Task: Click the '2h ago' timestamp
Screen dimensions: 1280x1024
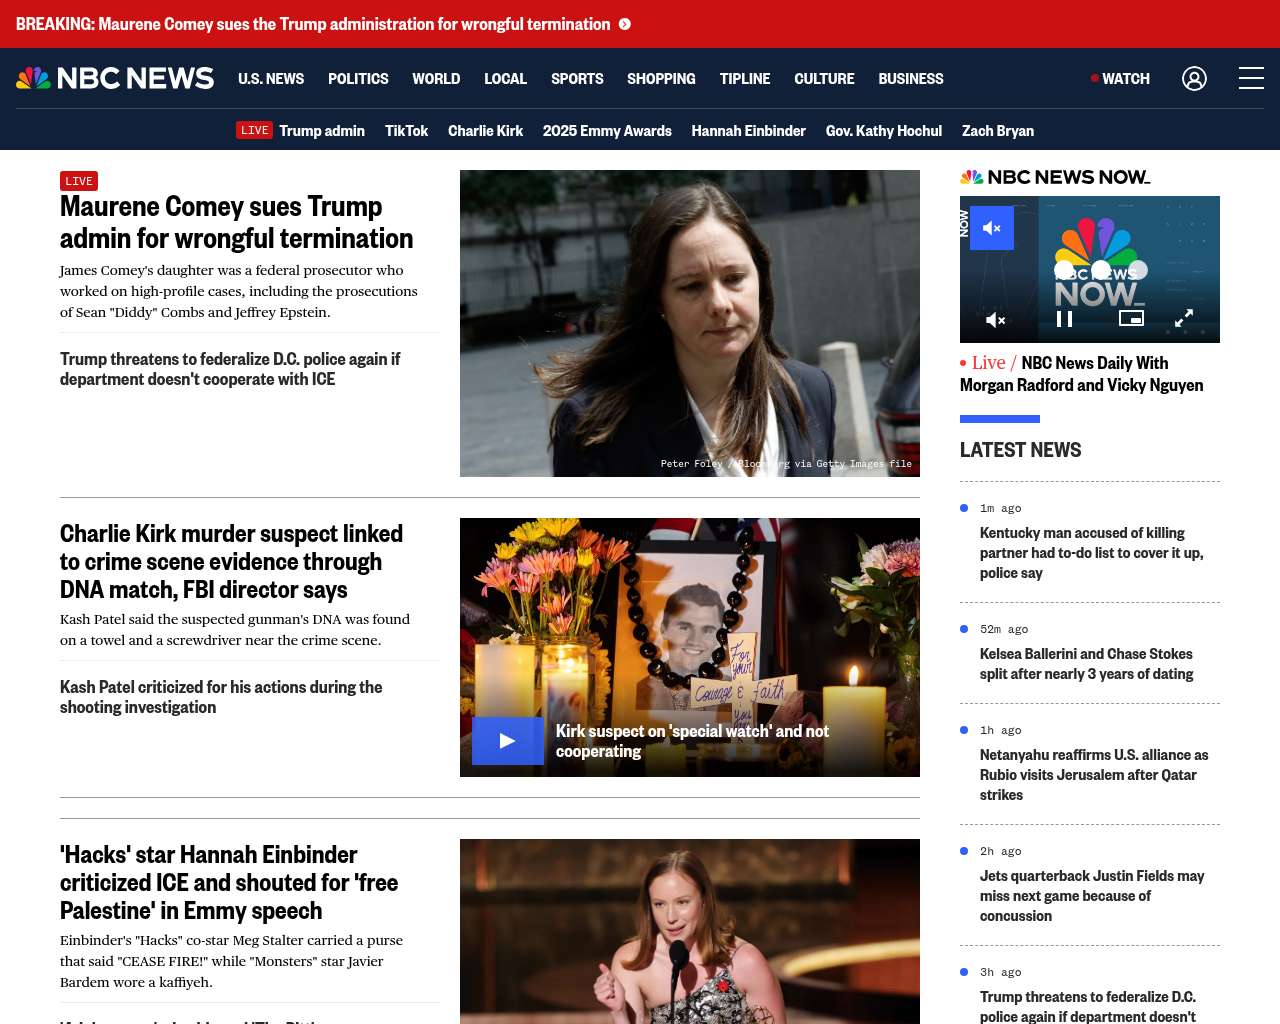Action: (x=1000, y=851)
